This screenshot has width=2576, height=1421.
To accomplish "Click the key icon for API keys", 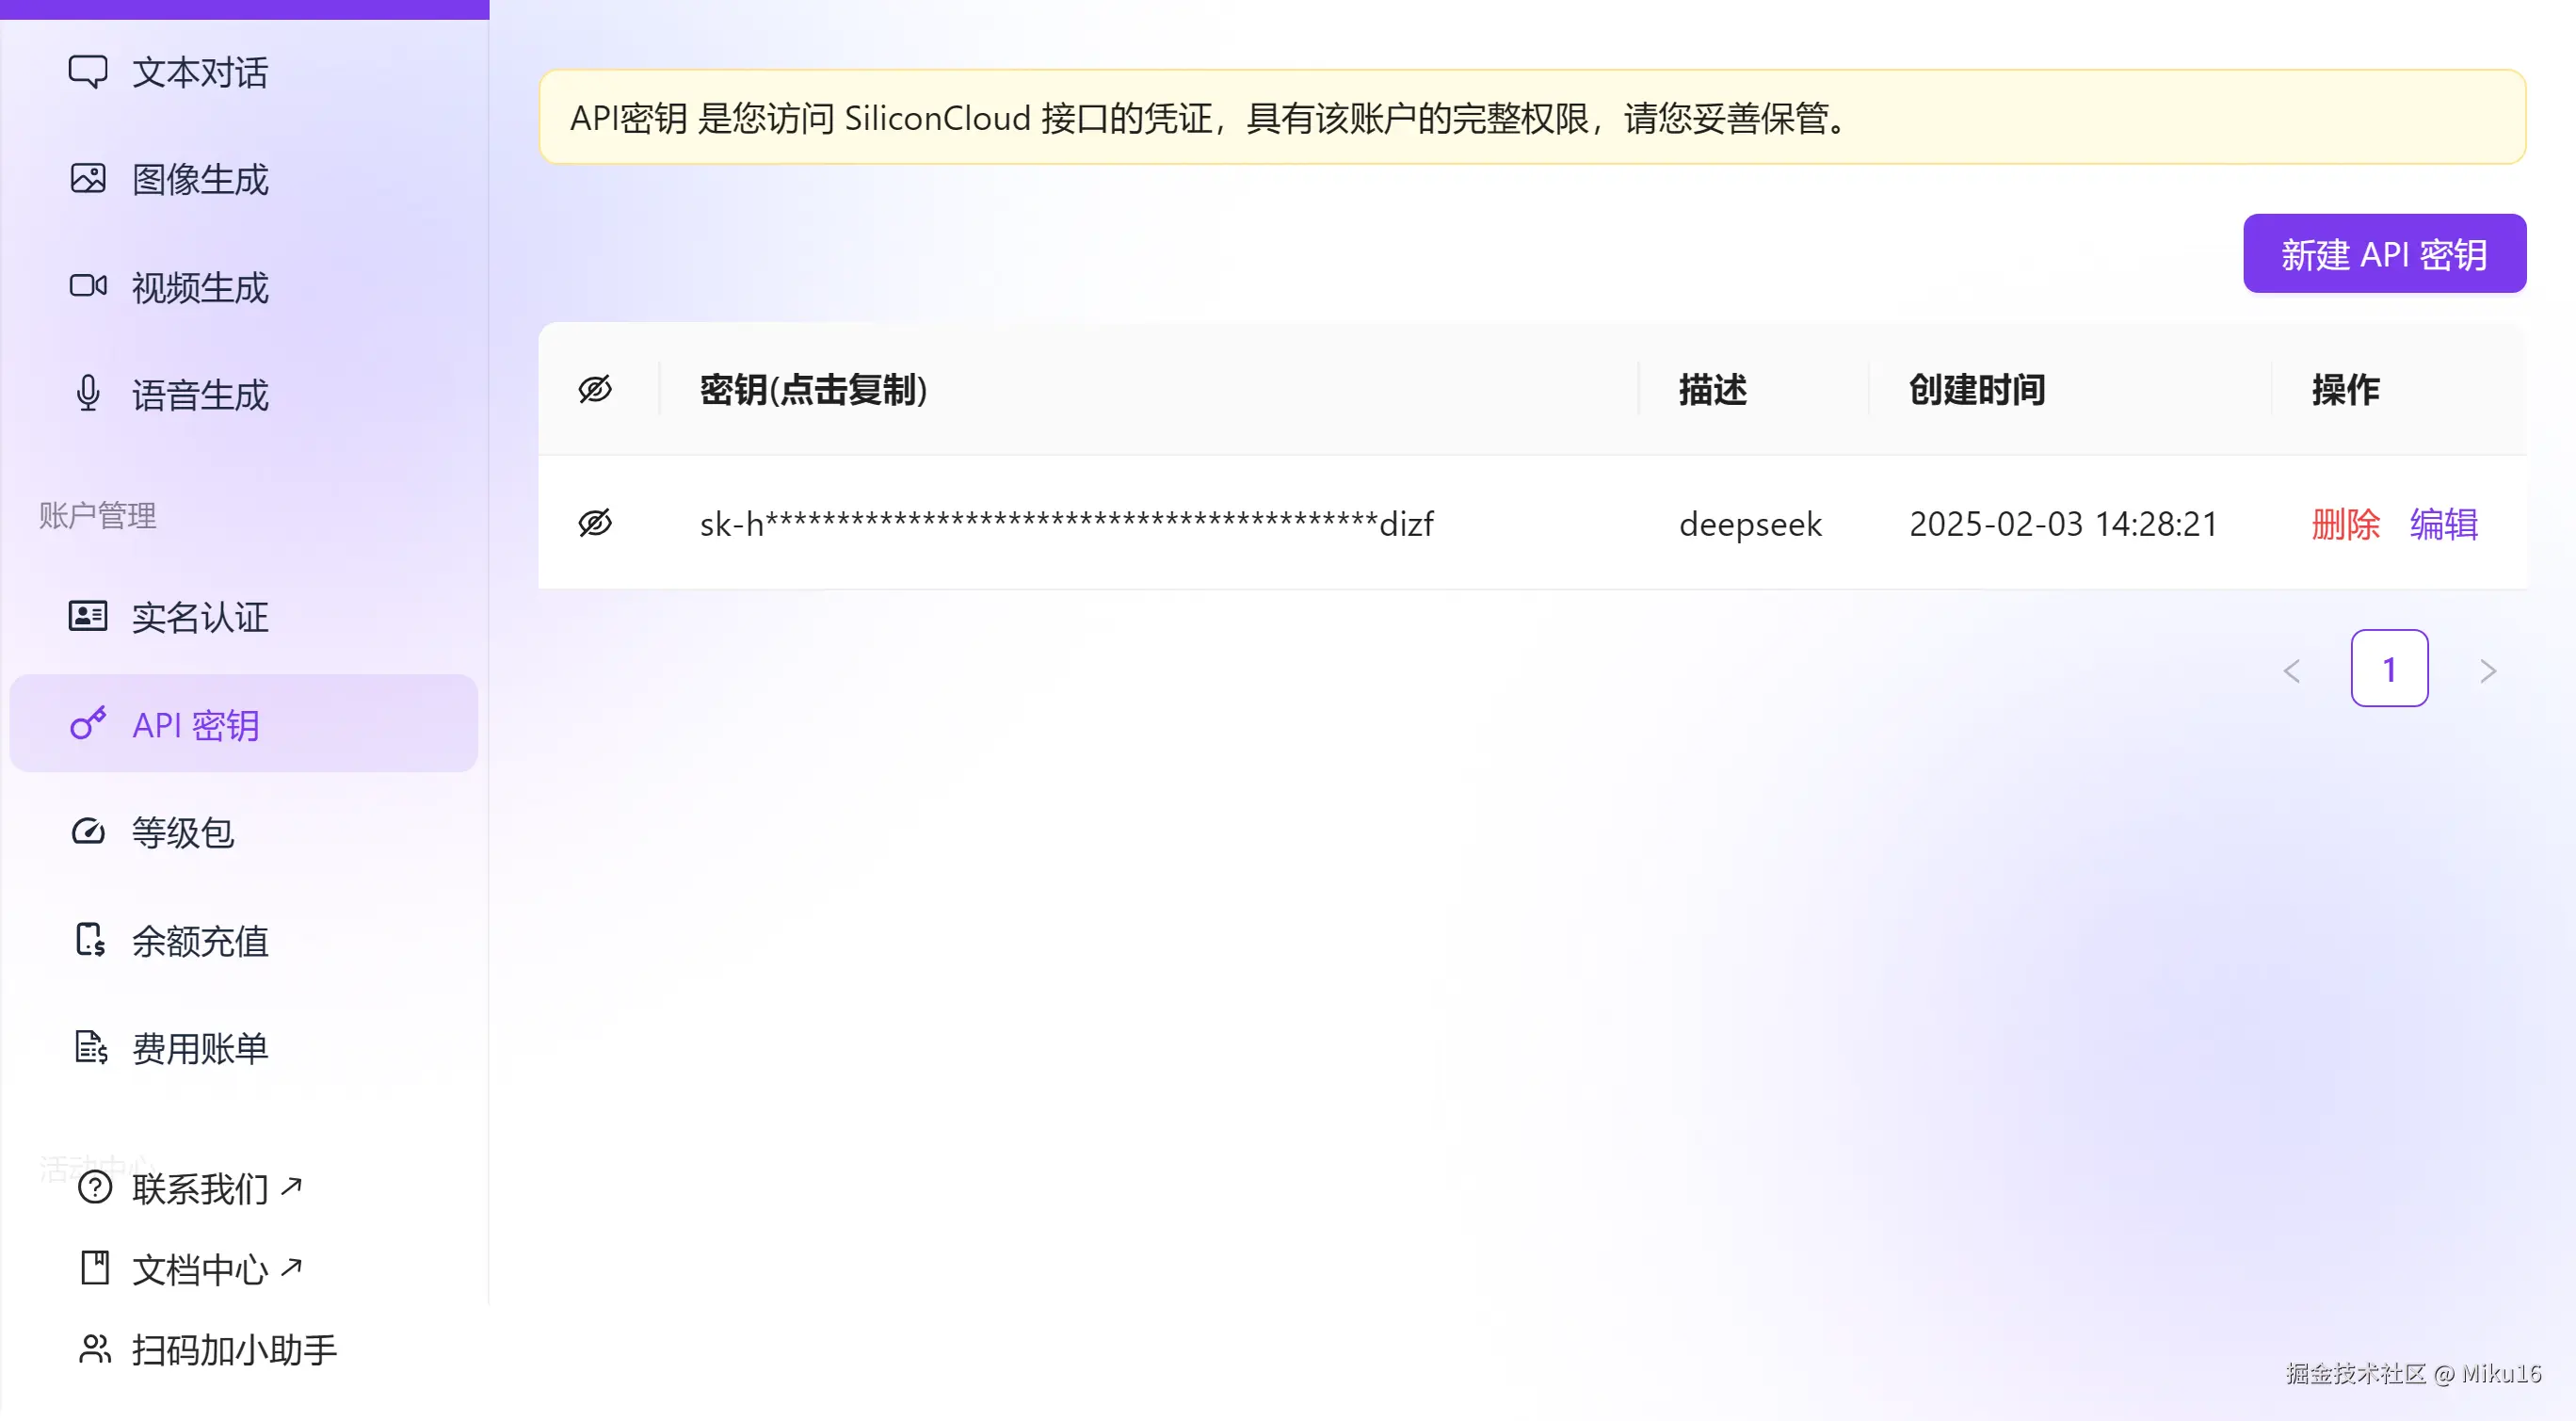I will (88, 724).
